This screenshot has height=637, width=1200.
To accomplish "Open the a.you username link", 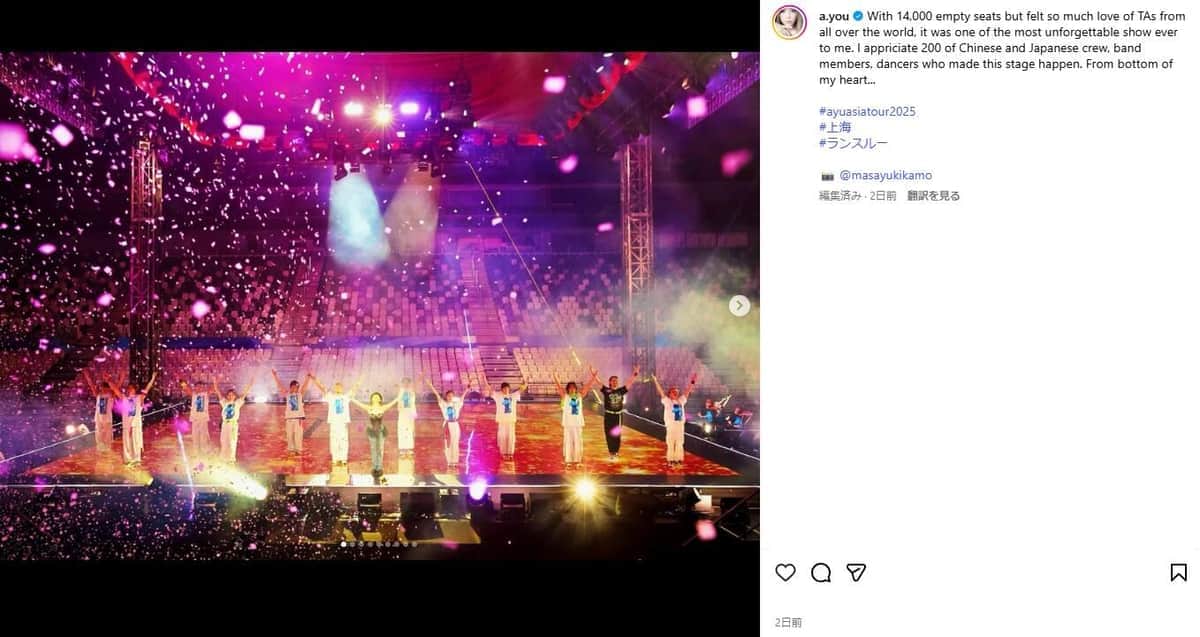I will (834, 16).
